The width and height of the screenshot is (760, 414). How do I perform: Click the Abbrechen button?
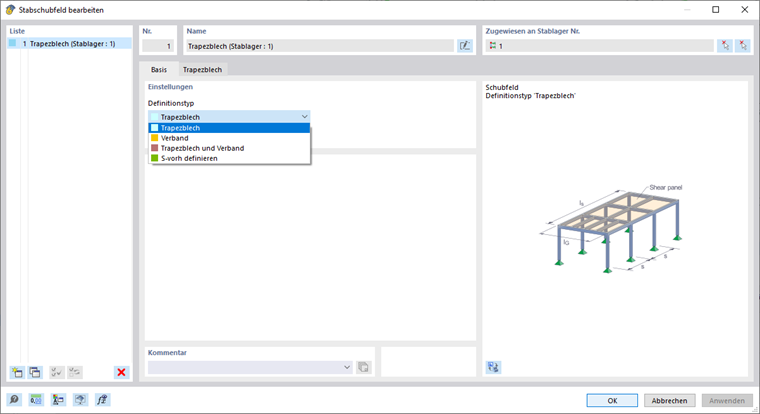click(x=669, y=400)
